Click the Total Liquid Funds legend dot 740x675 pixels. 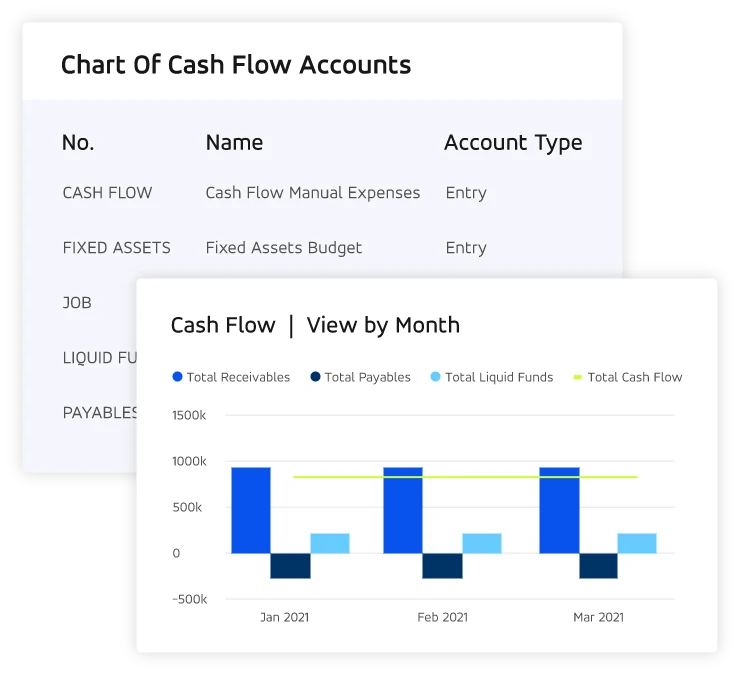tap(436, 377)
